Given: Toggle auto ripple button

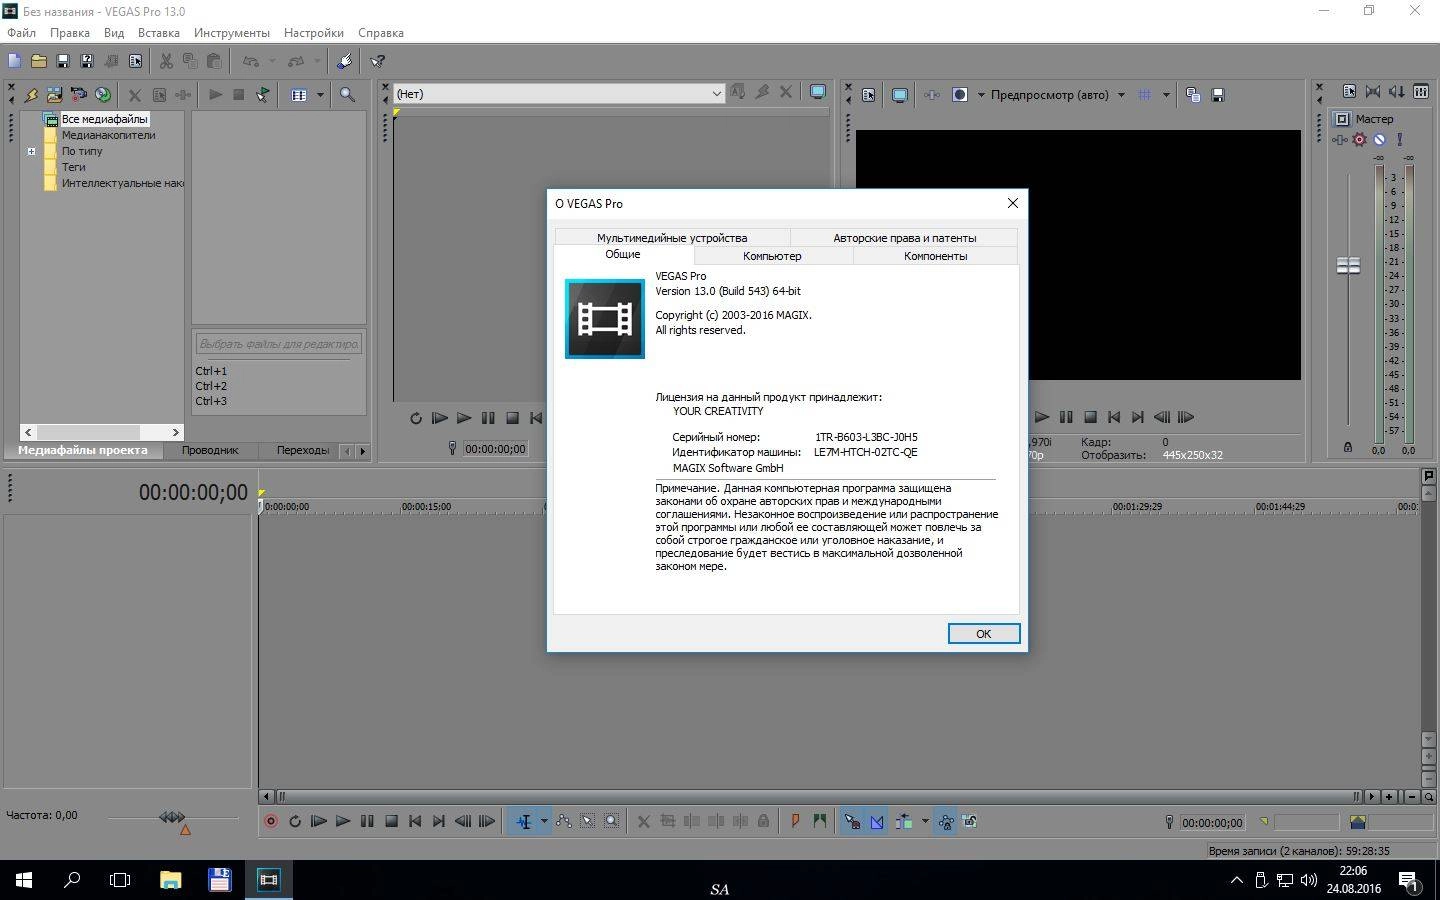Looking at the screenshot, I should pyautogui.click(x=905, y=821).
